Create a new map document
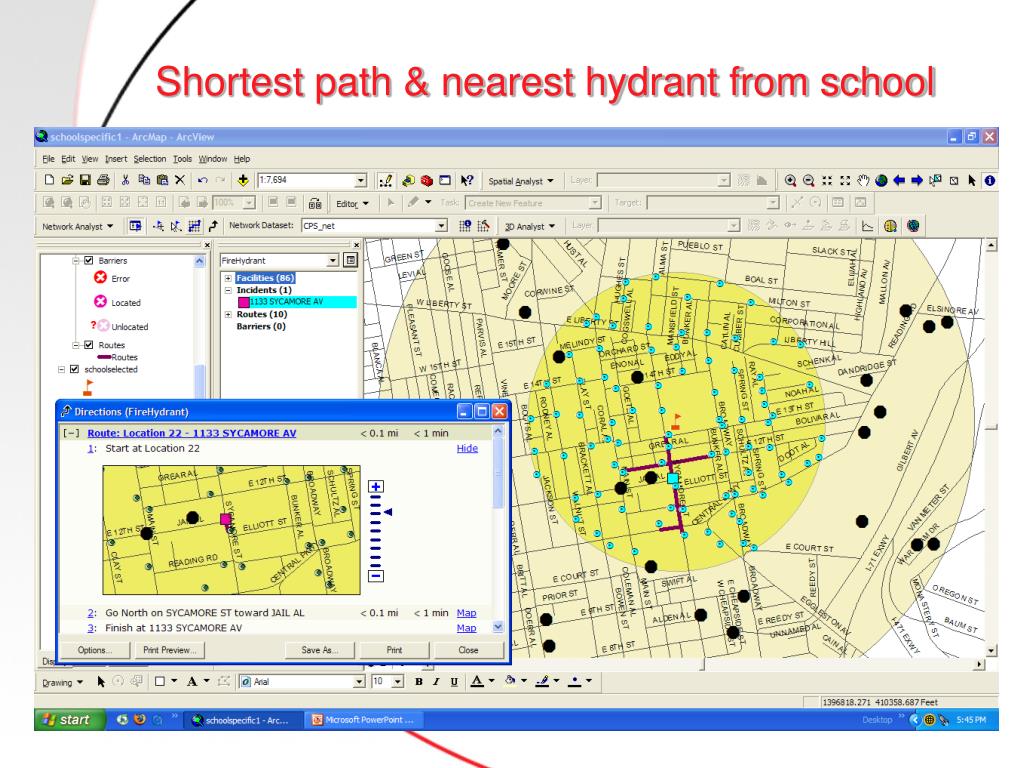This screenshot has height=768, width=1024. pyautogui.click(x=49, y=180)
